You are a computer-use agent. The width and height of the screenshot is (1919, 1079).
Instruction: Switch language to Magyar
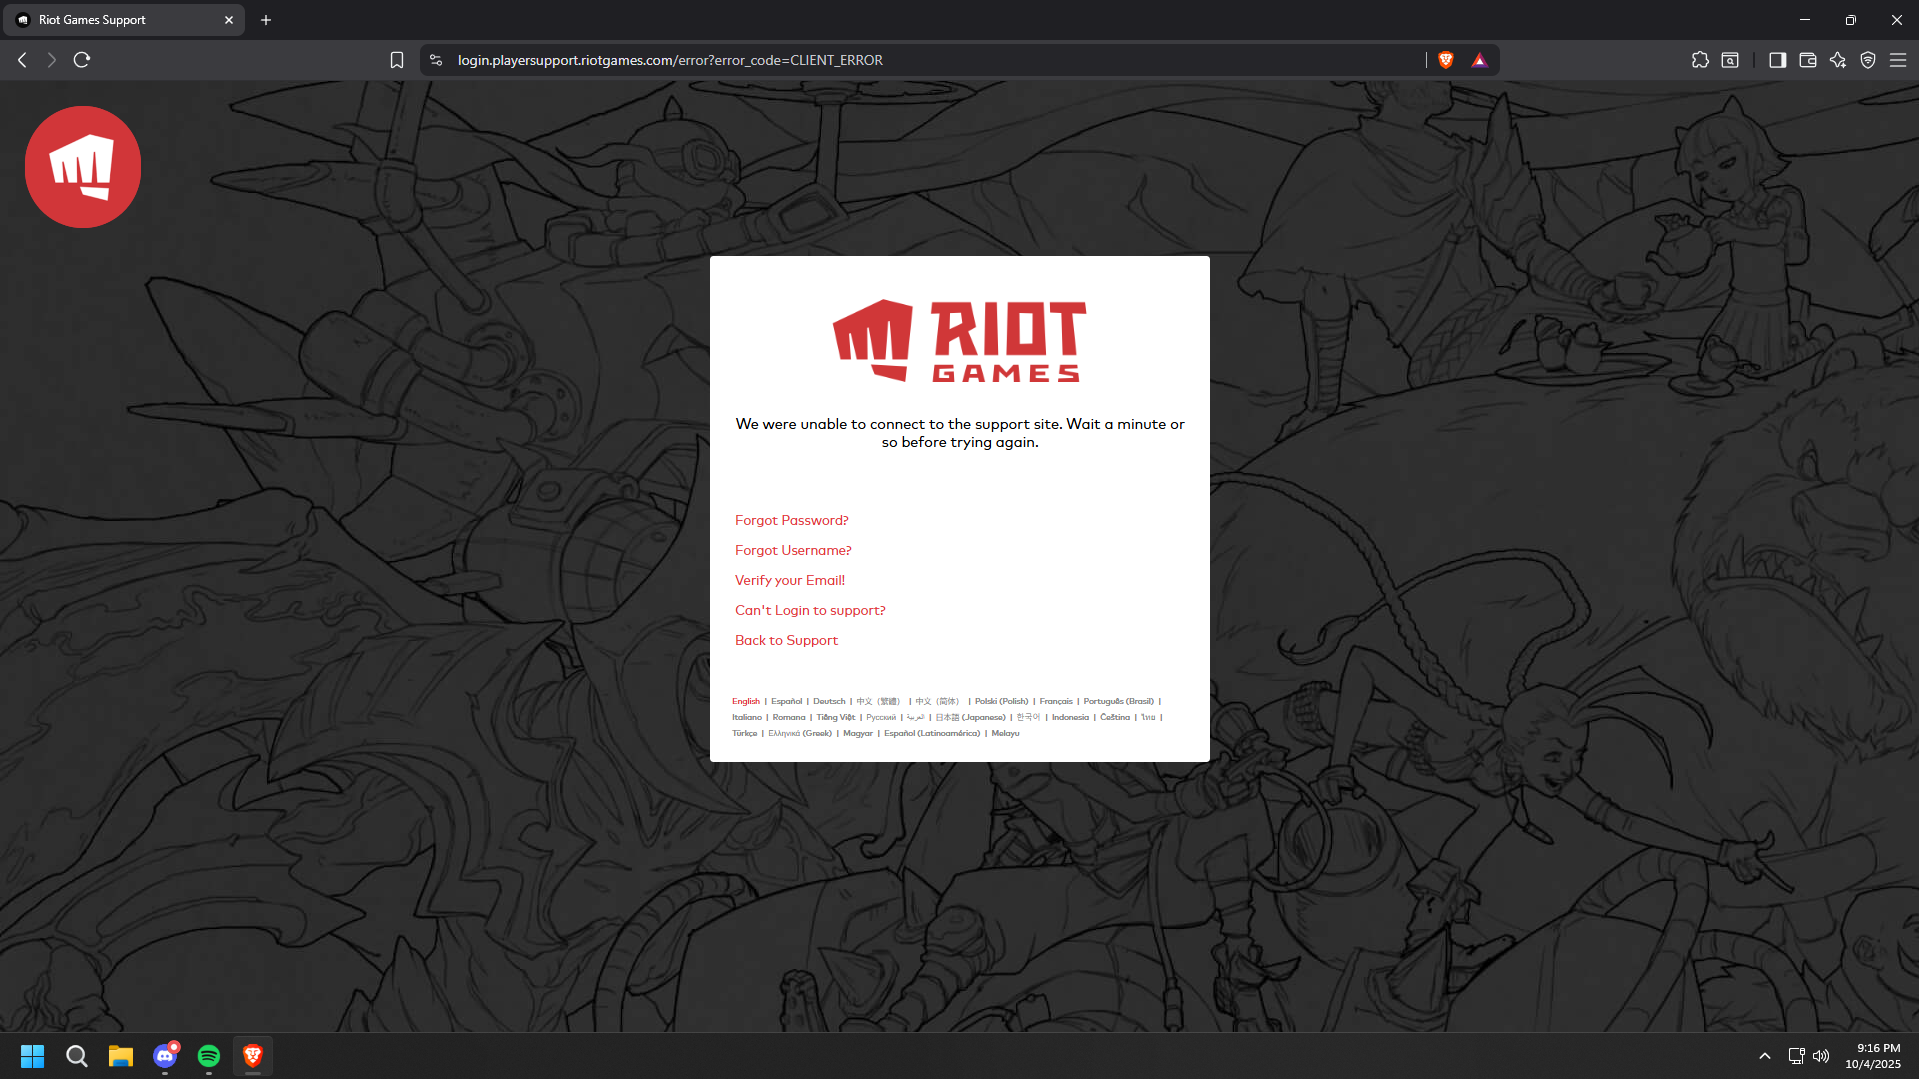pyautogui.click(x=858, y=733)
